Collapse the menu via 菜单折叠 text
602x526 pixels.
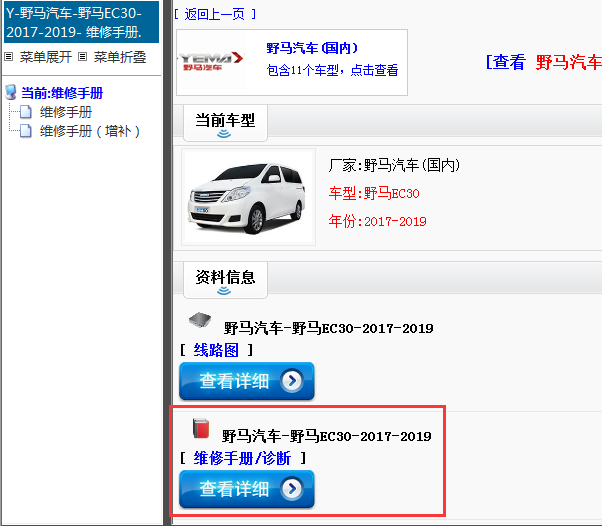(120, 57)
